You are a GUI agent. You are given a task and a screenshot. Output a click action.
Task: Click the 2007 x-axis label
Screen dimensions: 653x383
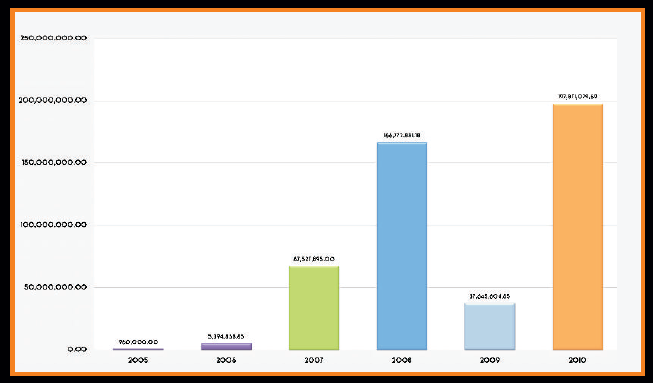[x=314, y=361]
